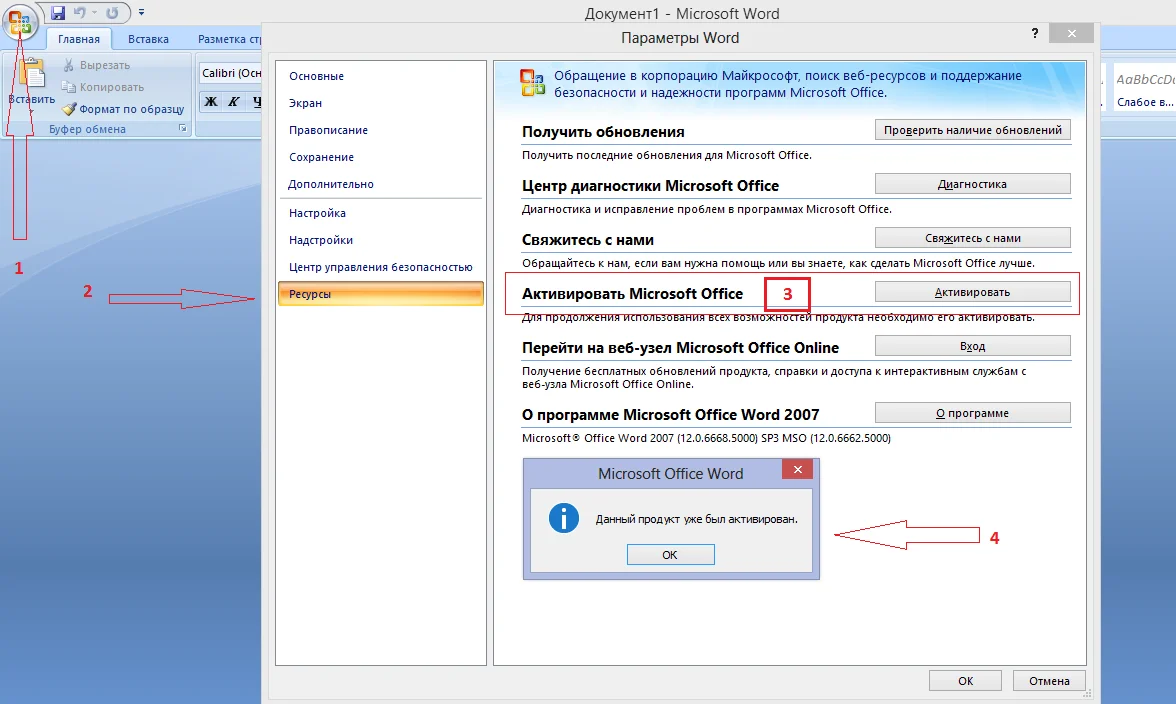This screenshot has width=1176, height=704.
Task: Click the Вход button
Action: pyautogui.click(x=972, y=346)
